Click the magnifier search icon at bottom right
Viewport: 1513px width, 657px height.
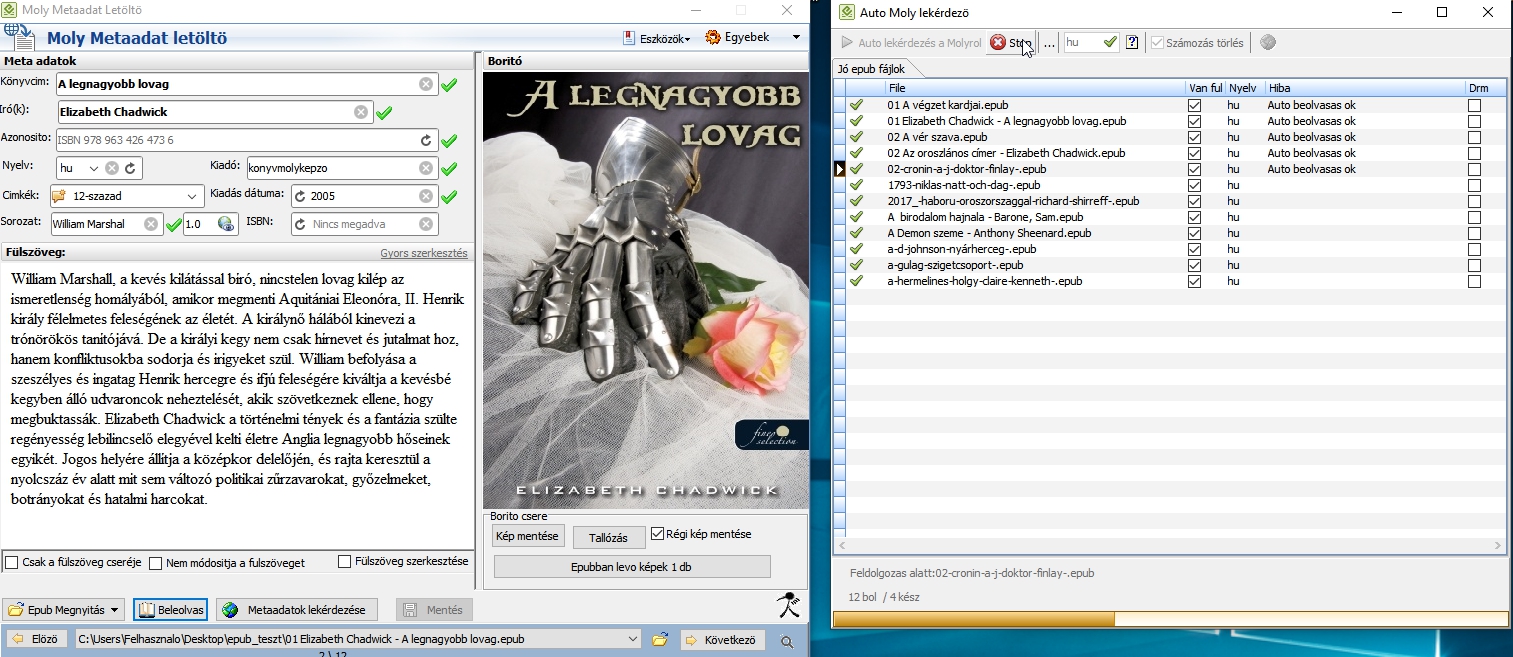788,641
